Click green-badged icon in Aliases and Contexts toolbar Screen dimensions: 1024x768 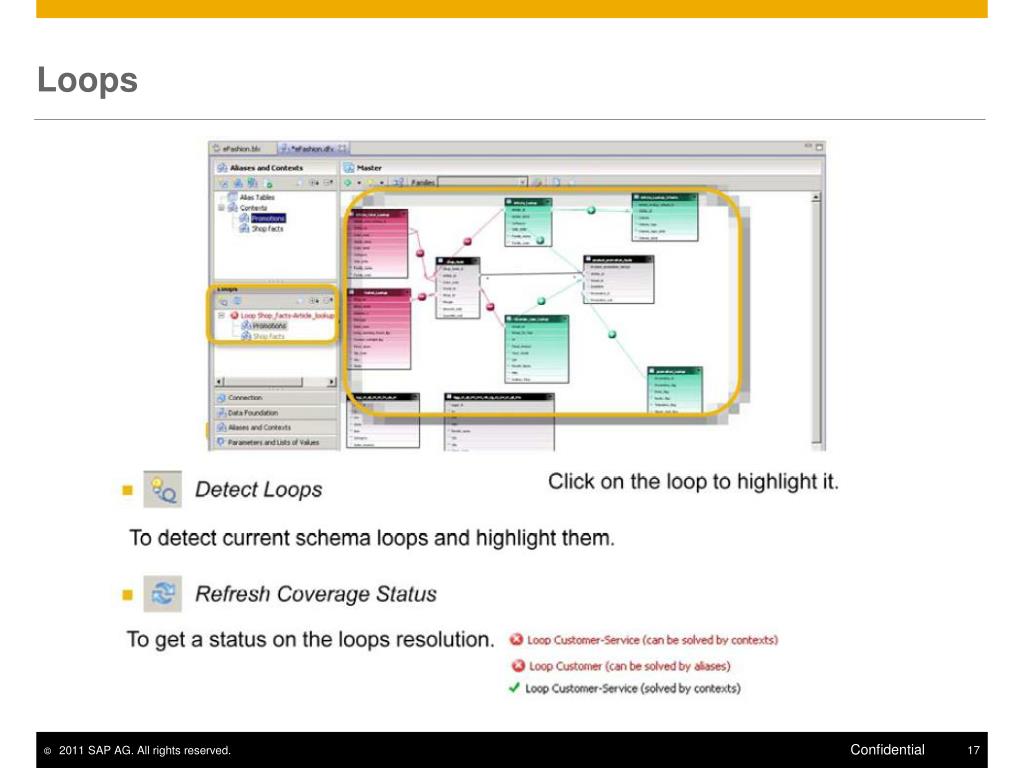268,184
